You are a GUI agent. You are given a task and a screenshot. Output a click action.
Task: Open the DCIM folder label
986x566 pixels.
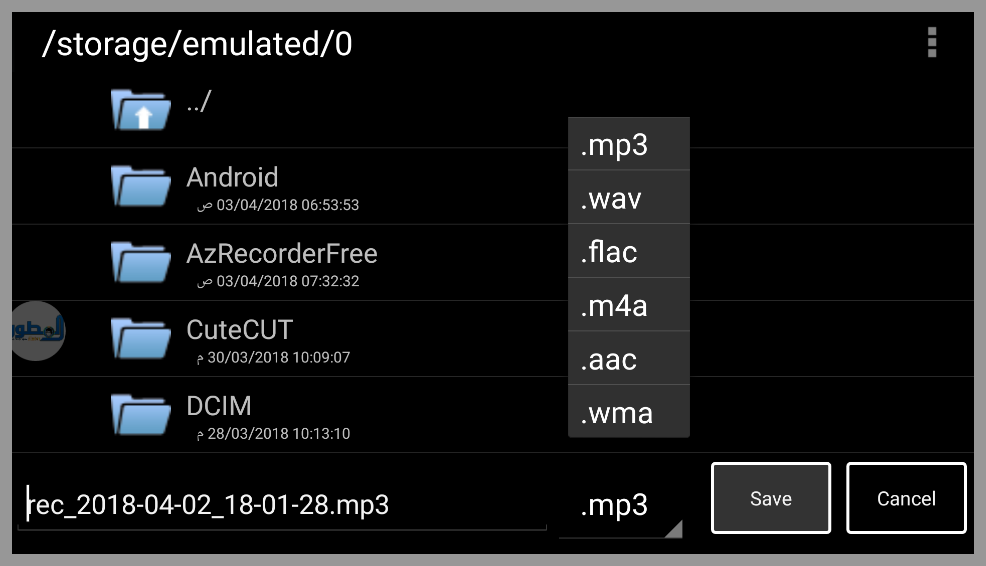[x=219, y=406]
